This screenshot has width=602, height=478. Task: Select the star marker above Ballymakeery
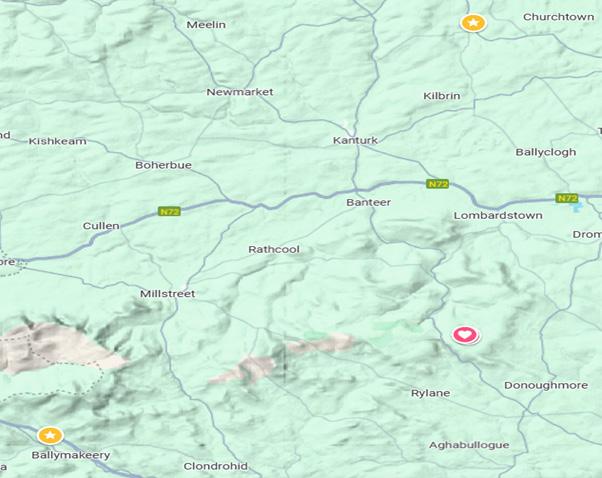[x=50, y=436]
